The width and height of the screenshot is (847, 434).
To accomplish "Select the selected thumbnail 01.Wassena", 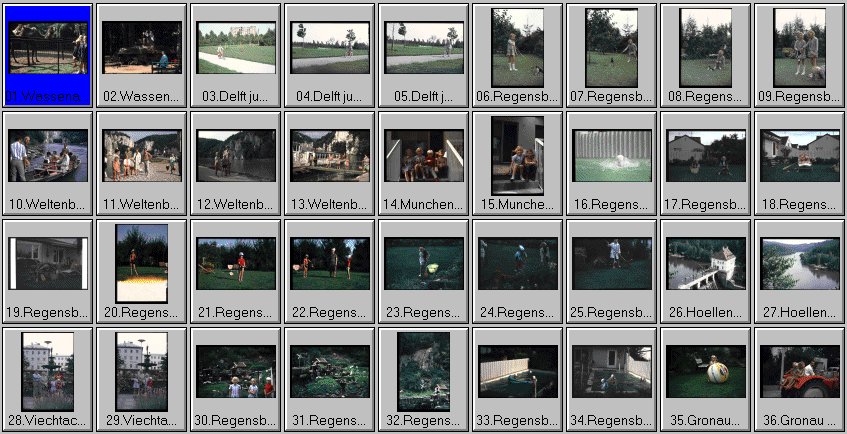I will (x=48, y=48).
